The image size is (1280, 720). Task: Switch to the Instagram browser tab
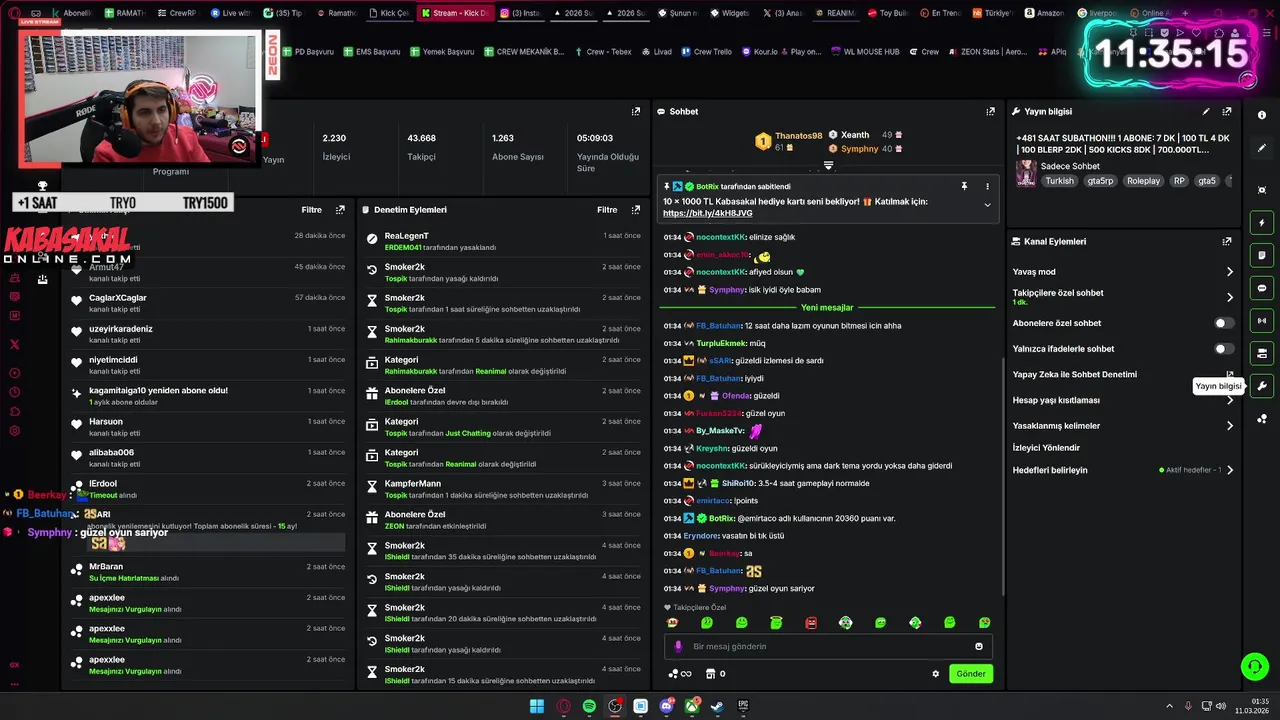519,13
